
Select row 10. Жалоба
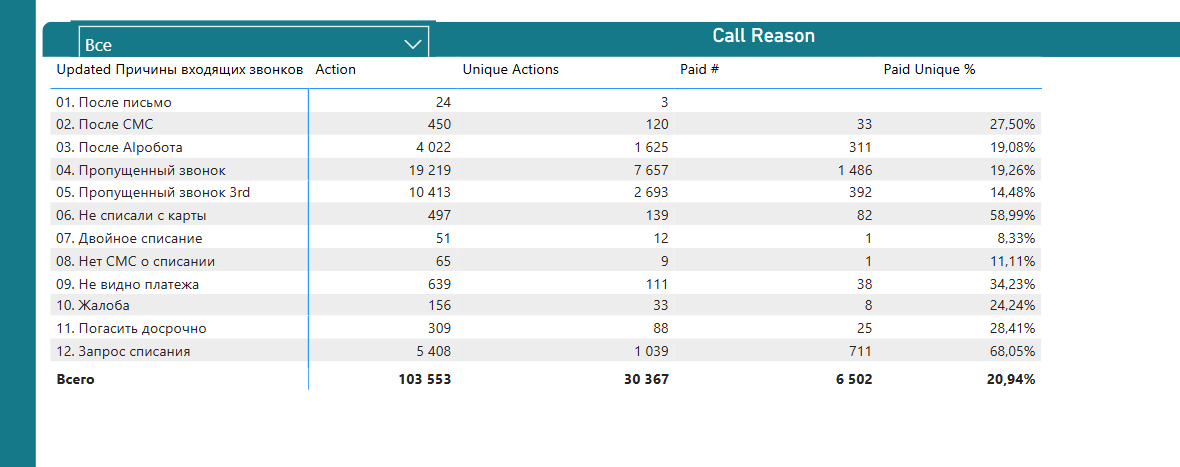tap(546, 305)
